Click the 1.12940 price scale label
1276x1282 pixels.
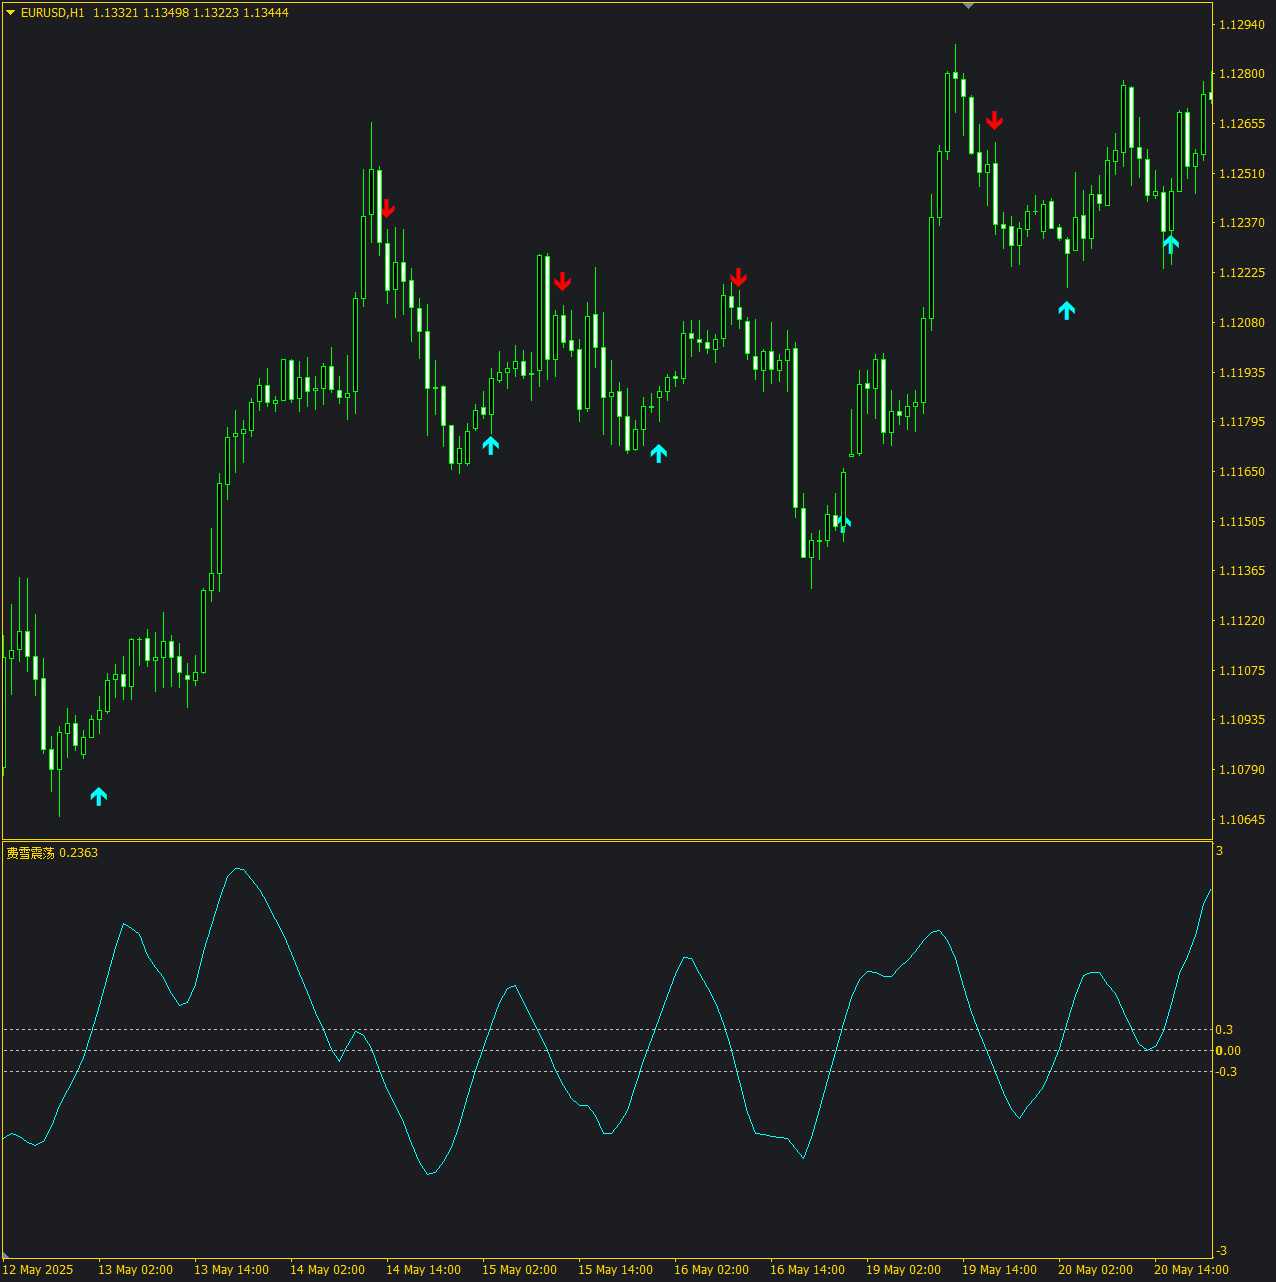pos(1240,25)
